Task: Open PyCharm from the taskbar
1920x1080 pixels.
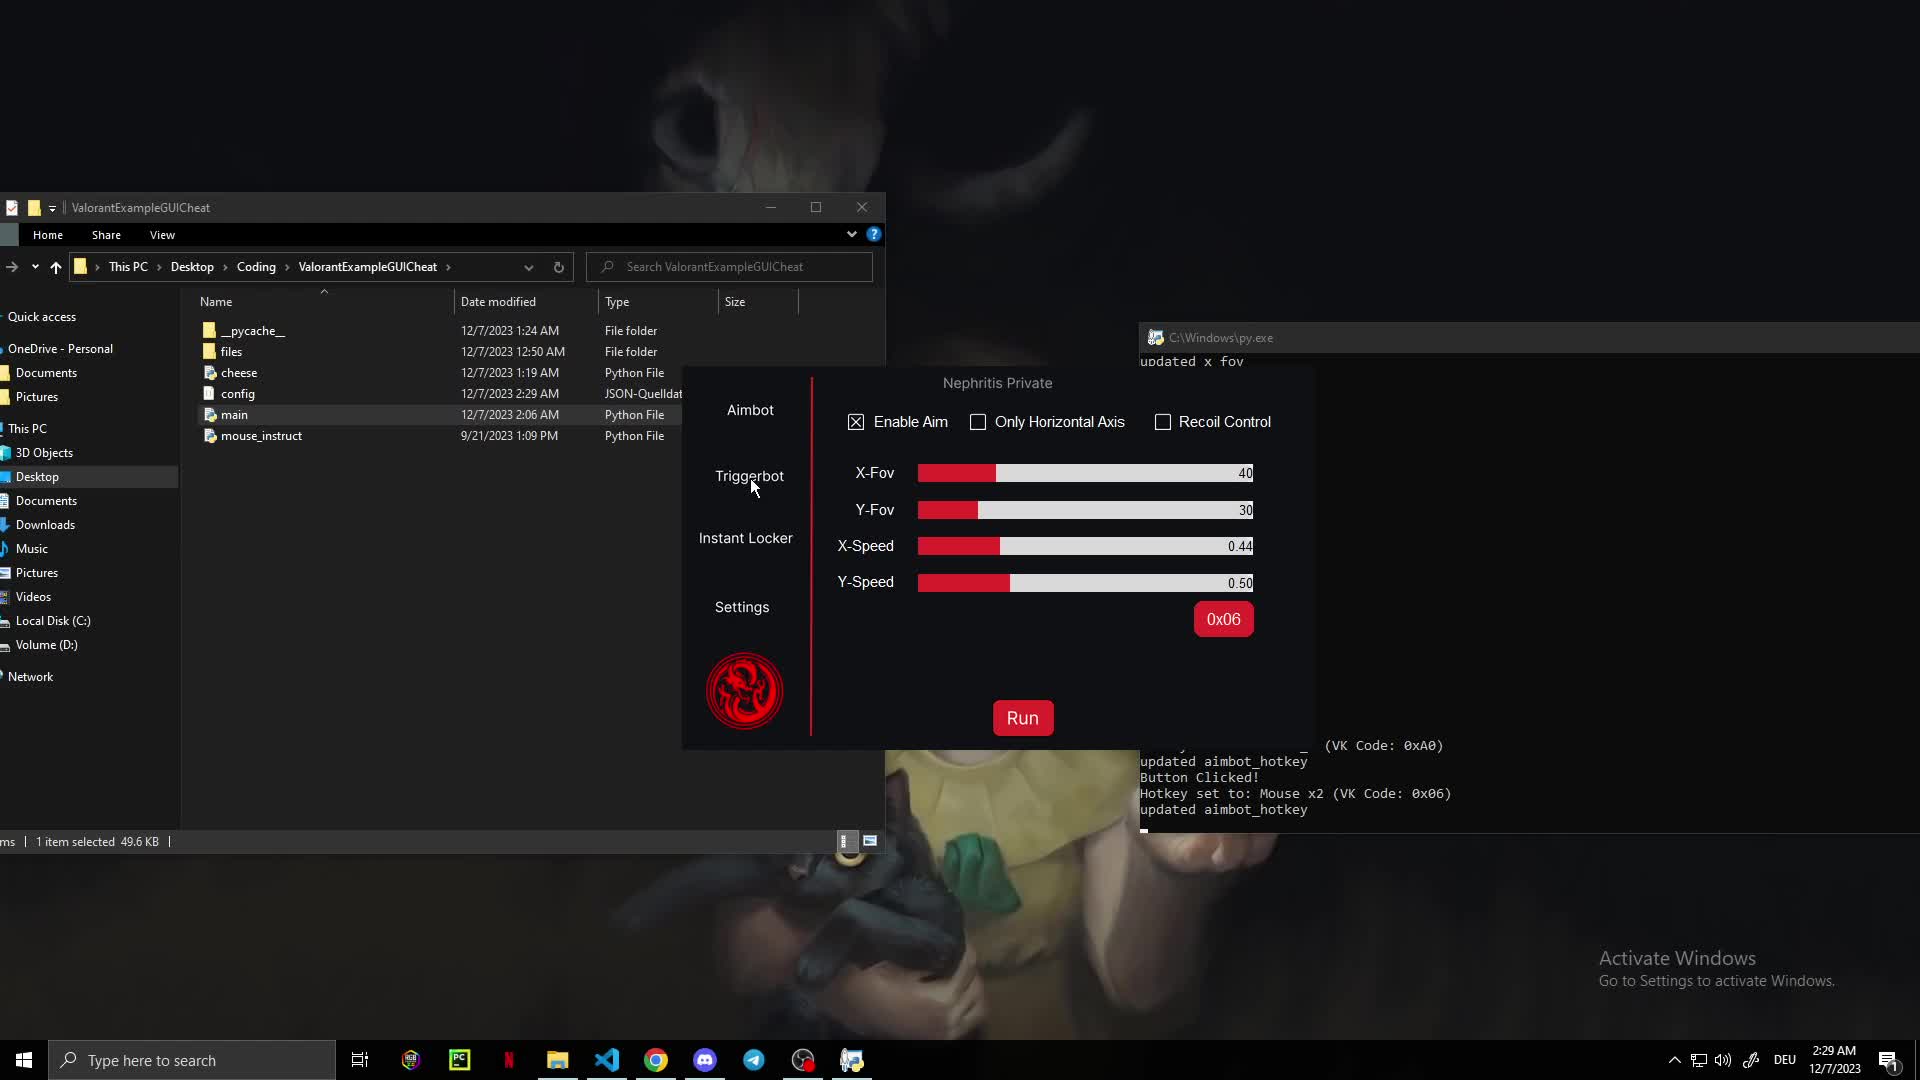Action: tap(459, 1059)
